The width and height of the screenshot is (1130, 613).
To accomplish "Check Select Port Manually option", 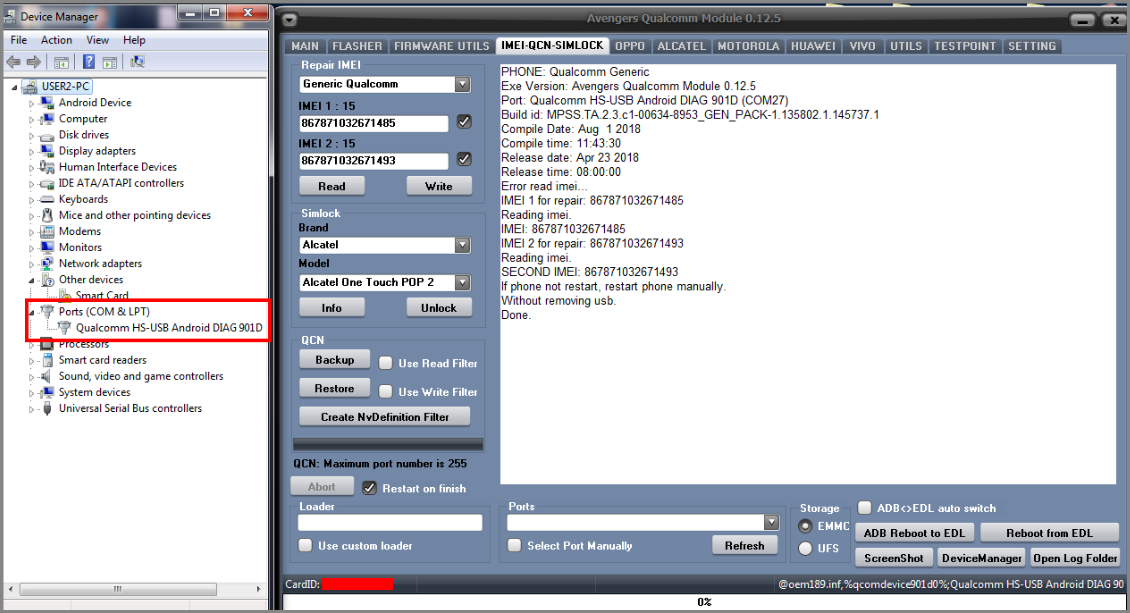I will (x=514, y=545).
